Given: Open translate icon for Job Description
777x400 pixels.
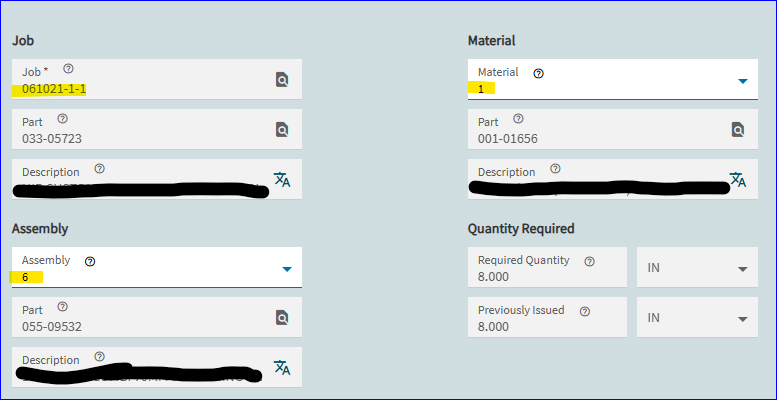Looking at the screenshot, I should pos(282,180).
